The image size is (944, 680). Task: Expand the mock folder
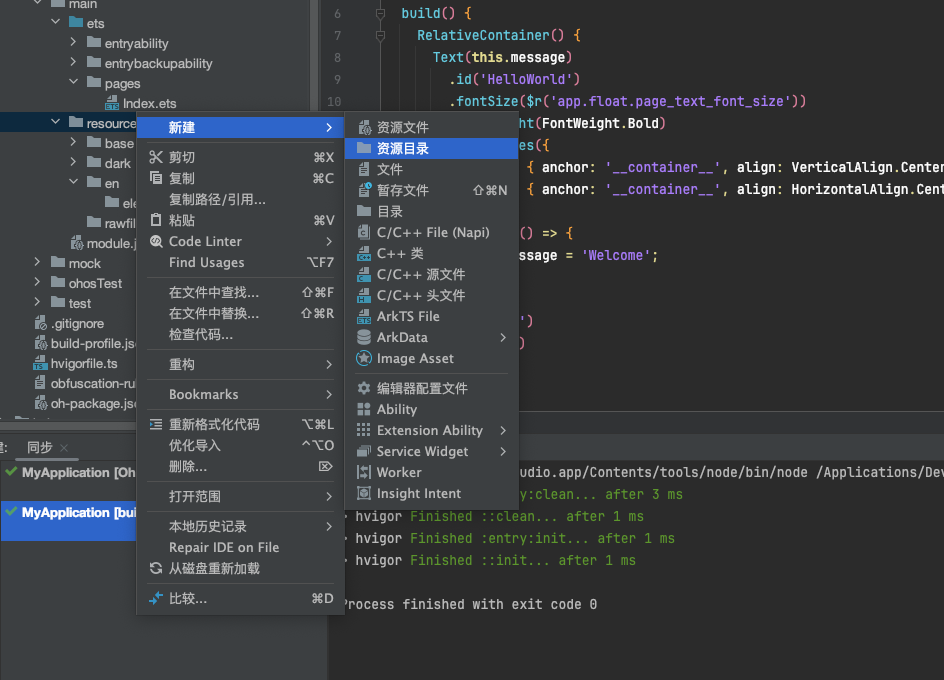37,262
